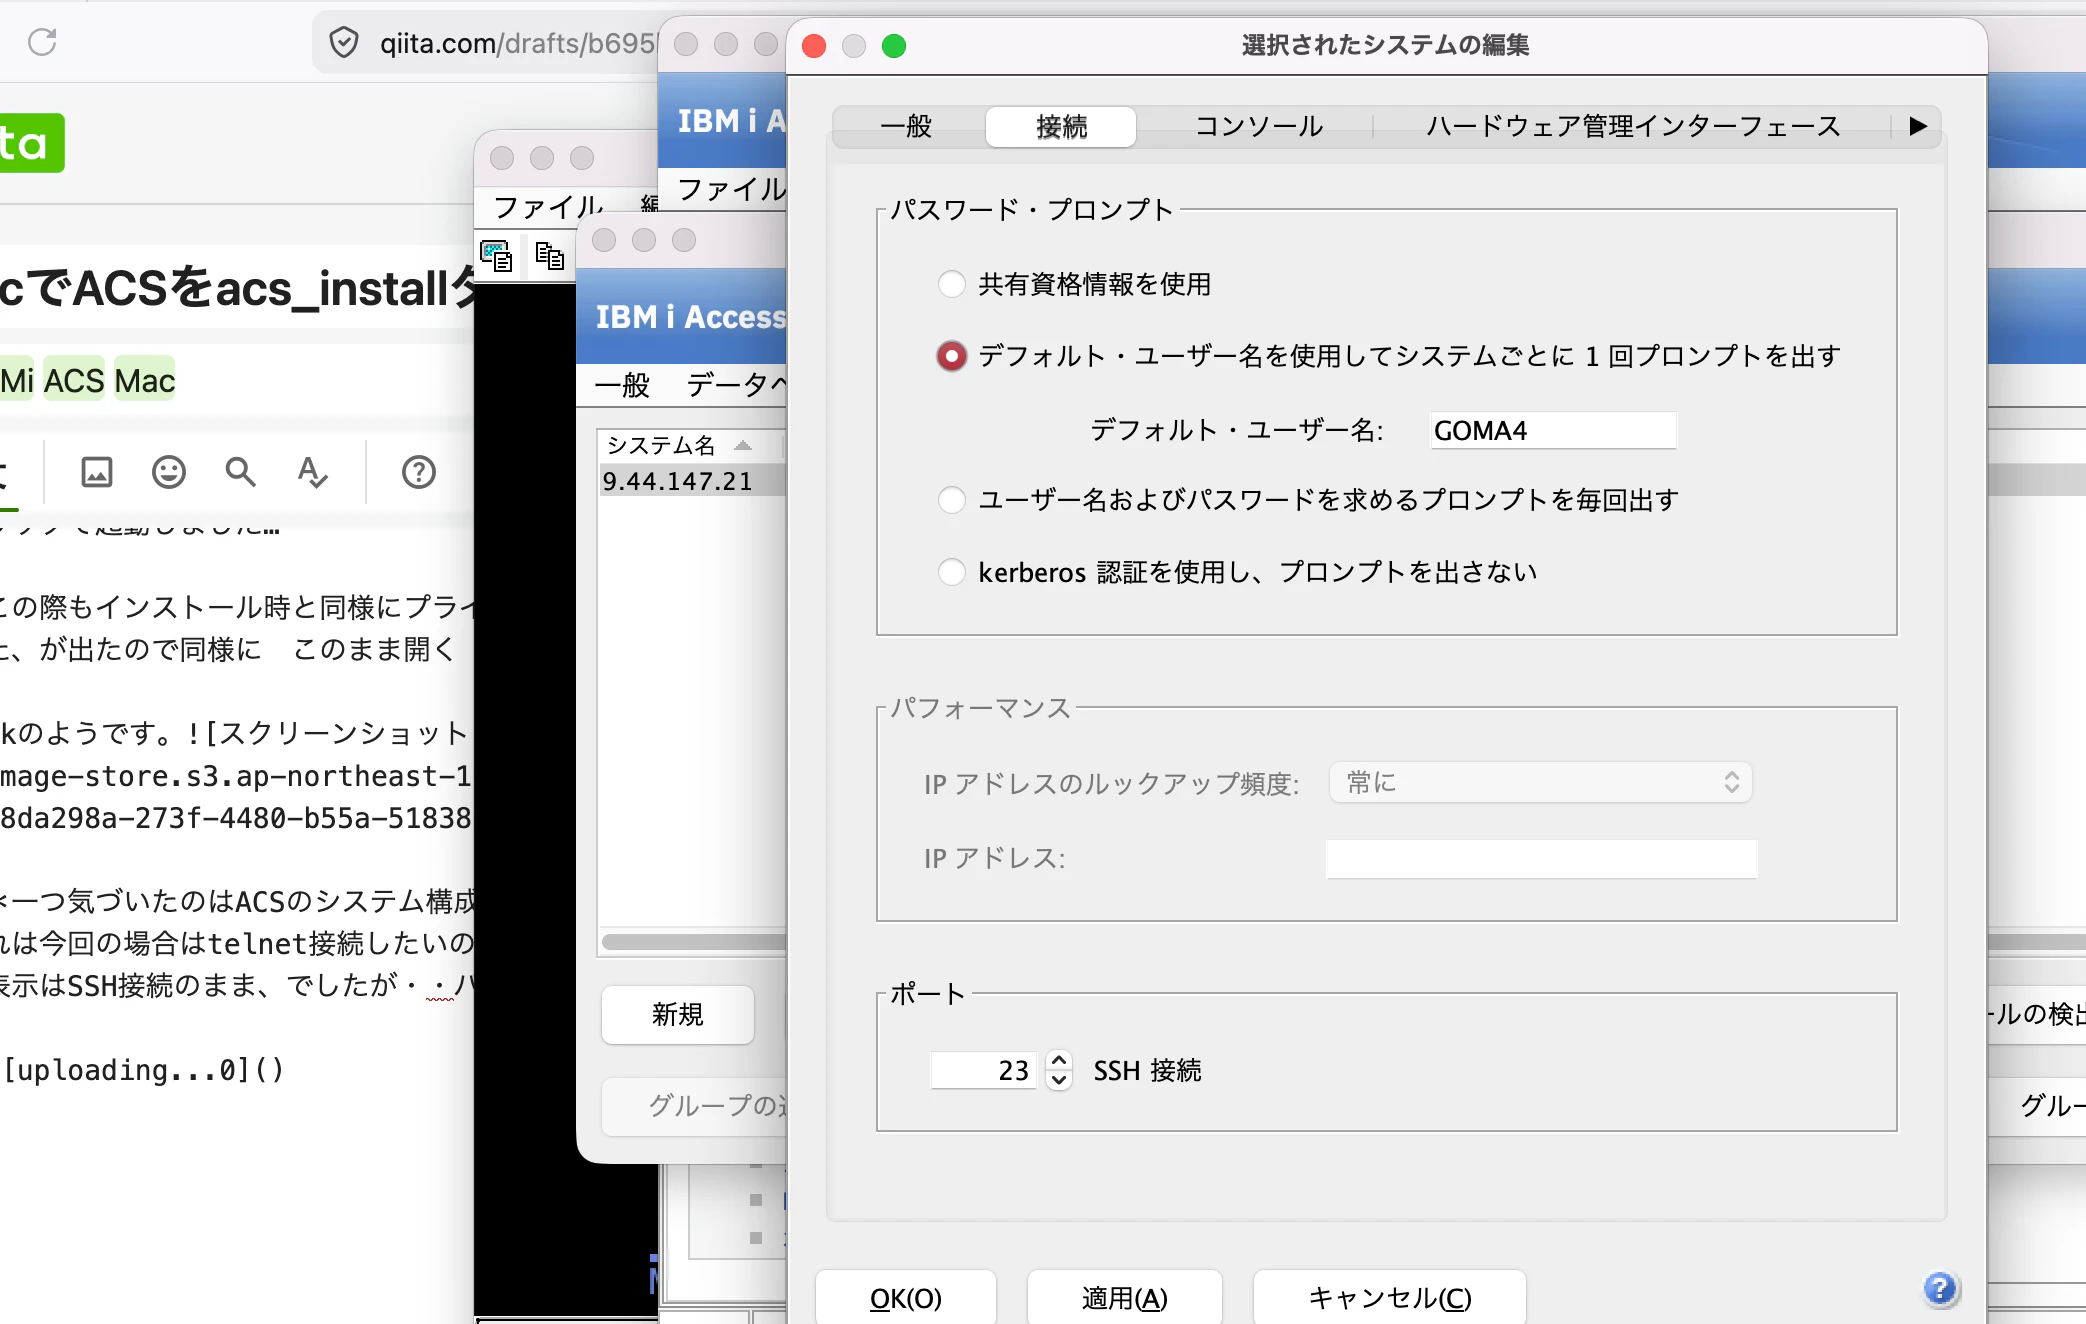
Task: Open IP address lookup frequency dropdown
Action: (x=1540, y=782)
